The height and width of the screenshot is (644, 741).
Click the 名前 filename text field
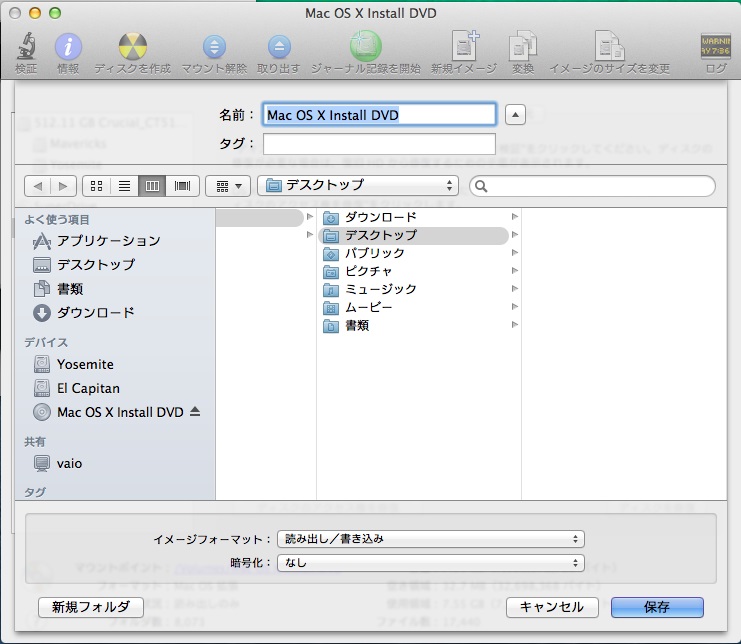pyautogui.click(x=379, y=114)
